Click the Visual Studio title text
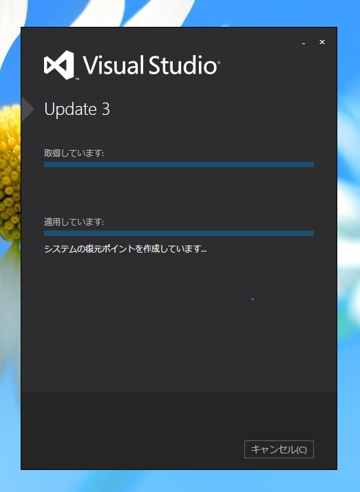The width and height of the screenshot is (360, 492). (x=151, y=65)
